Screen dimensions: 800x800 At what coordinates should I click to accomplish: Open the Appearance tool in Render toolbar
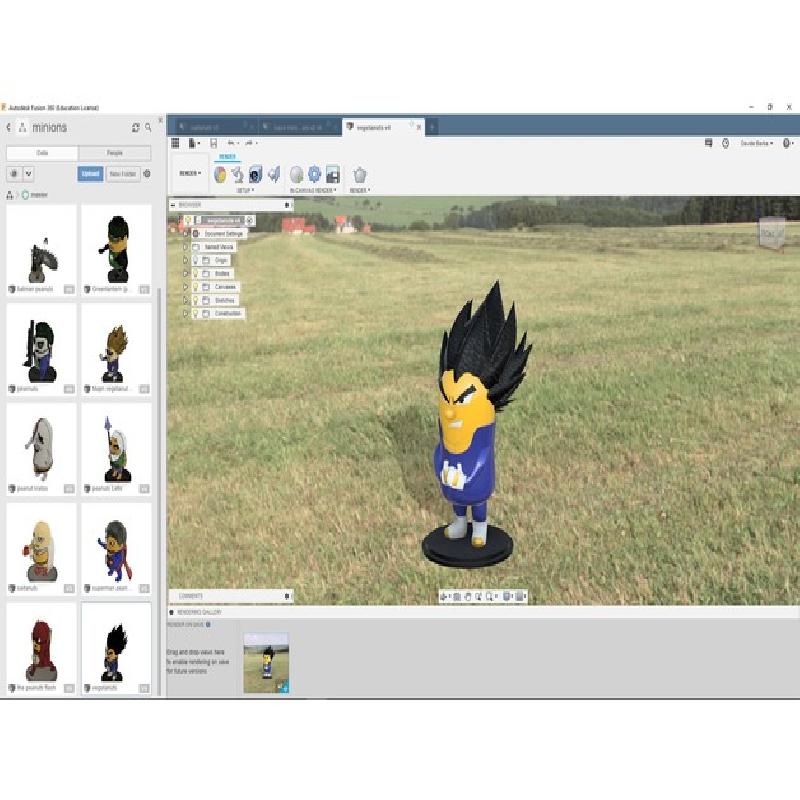click(220, 174)
